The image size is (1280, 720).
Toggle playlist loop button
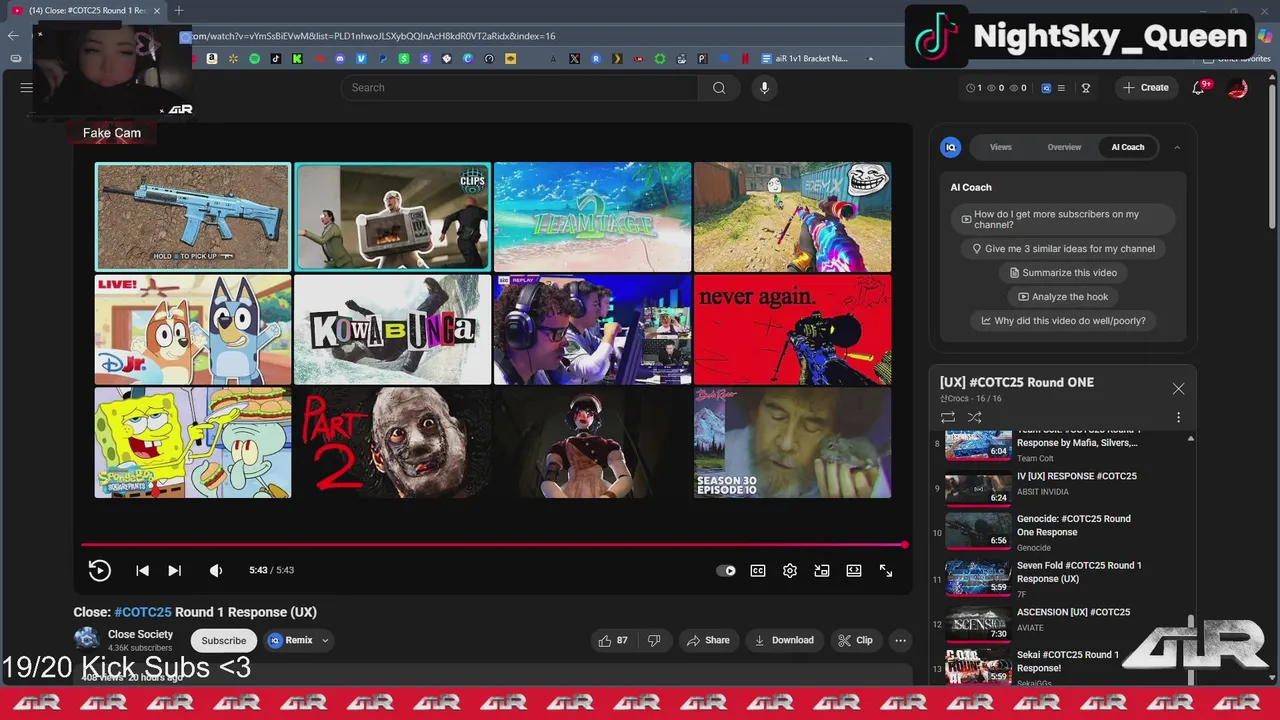point(948,417)
